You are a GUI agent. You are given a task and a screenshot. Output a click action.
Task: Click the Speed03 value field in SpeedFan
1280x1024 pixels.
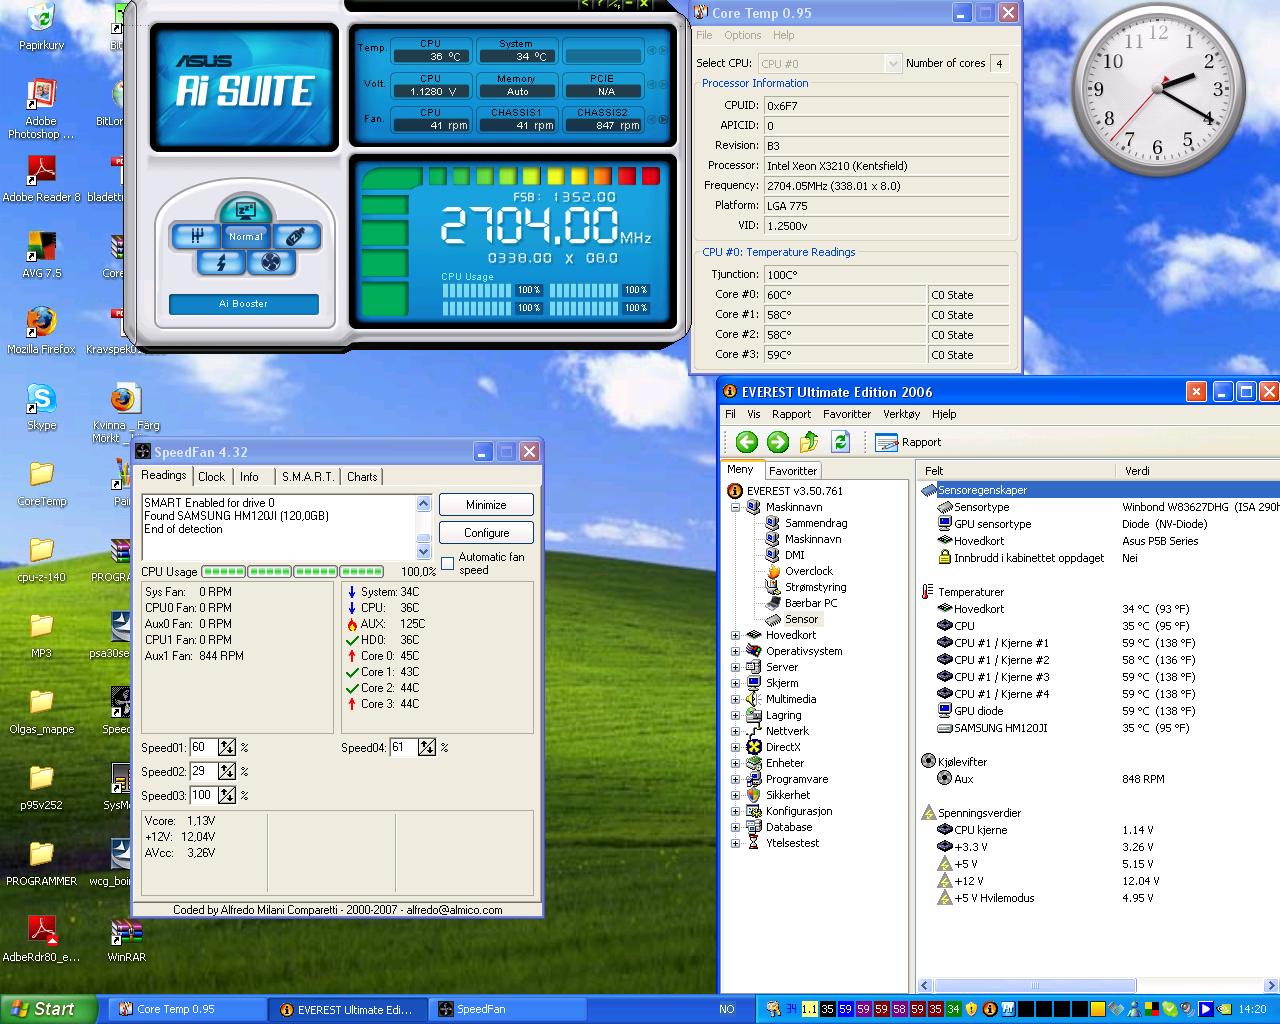203,795
